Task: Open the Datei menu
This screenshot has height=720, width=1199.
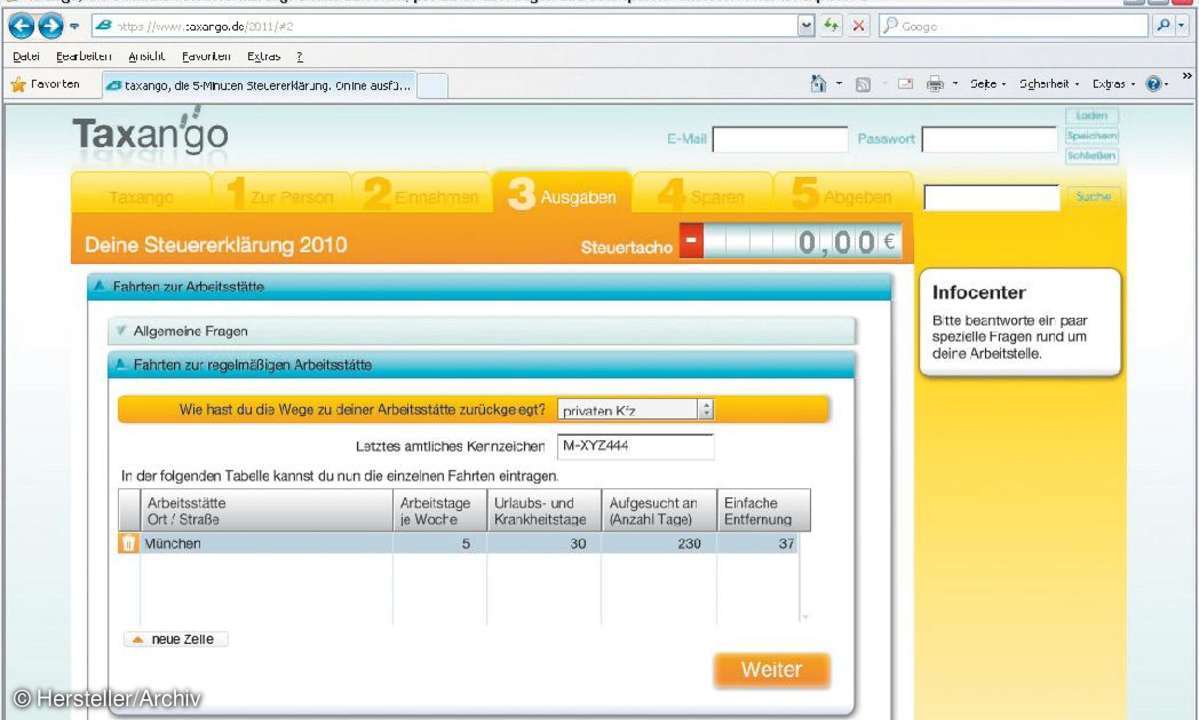Action: (x=26, y=57)
